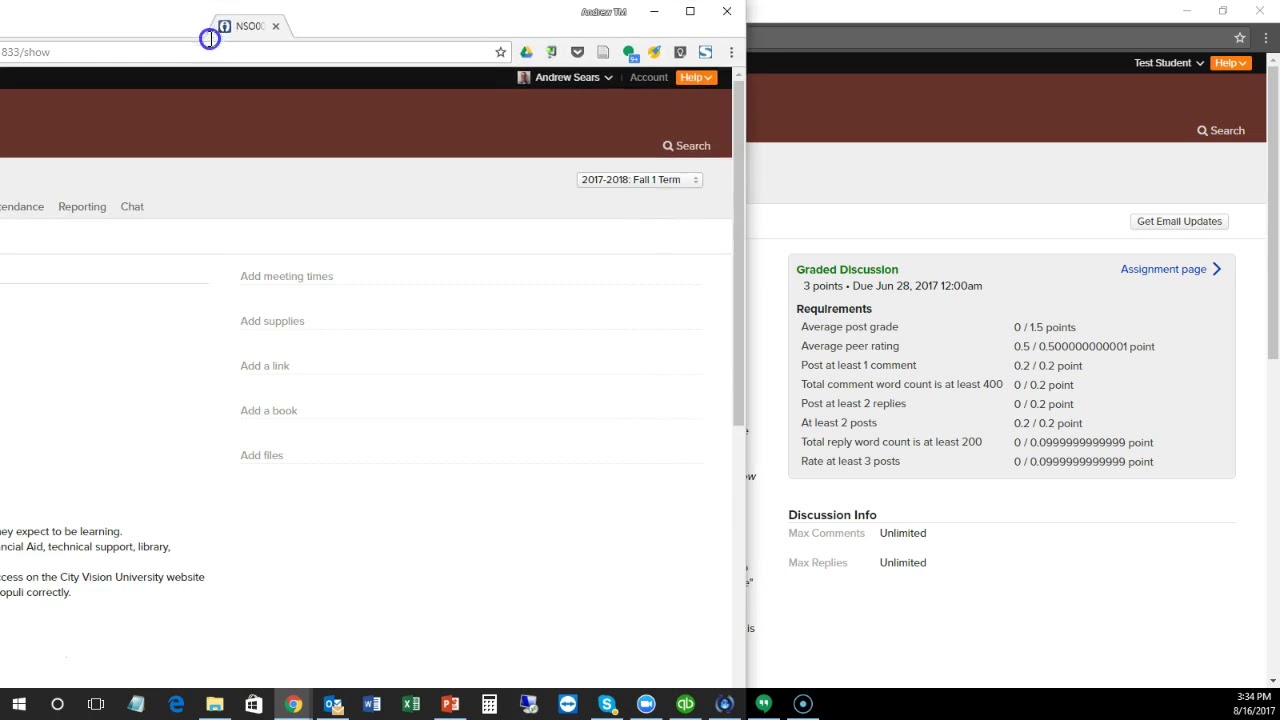The image size is (1280, 720).
Task: Open the Assignment page link
Action: point(1171,269)
